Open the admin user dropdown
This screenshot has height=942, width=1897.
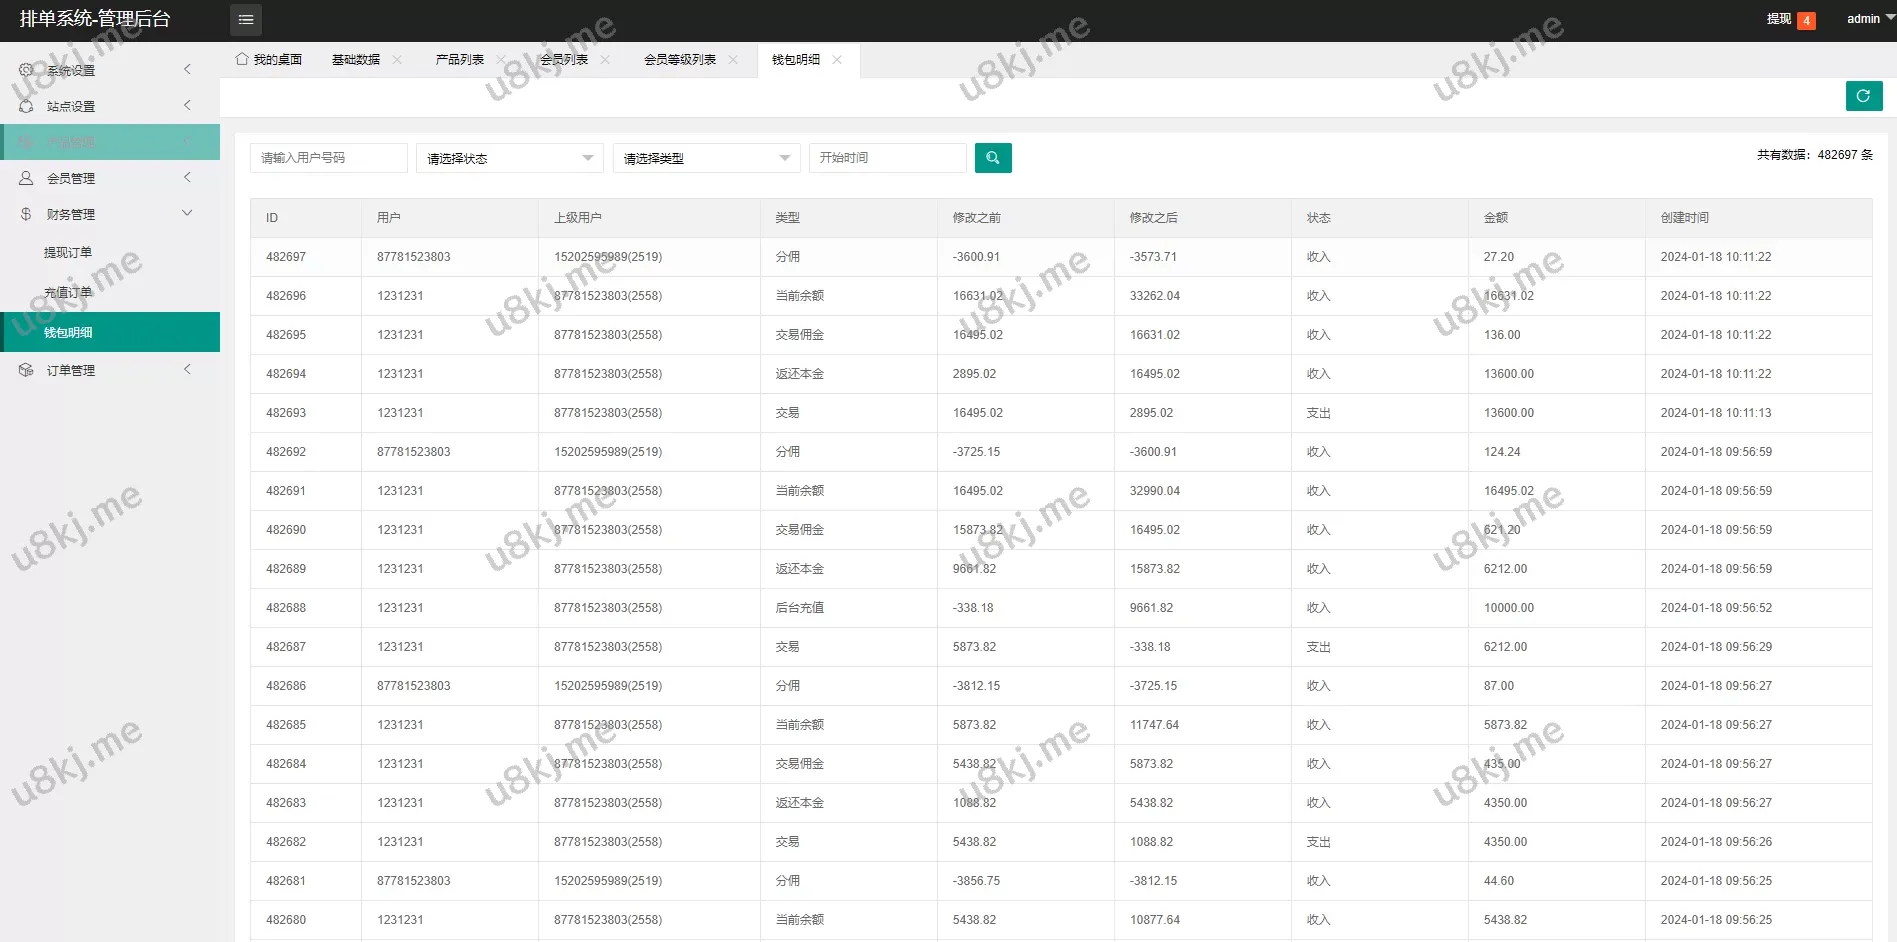[x=1868, y=19]
